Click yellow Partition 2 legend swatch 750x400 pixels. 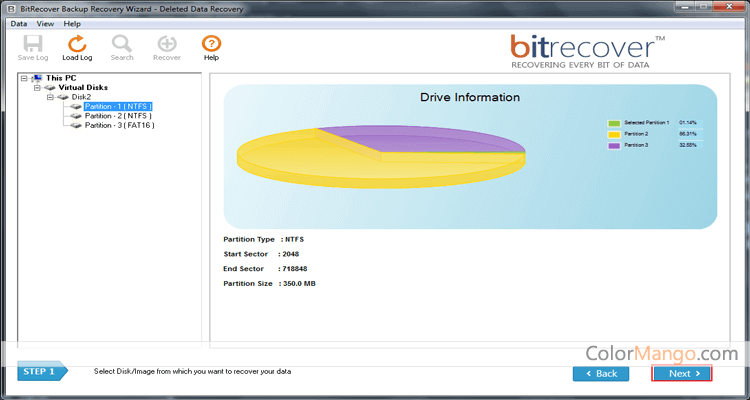pyautogui.click(x=614, y=134)
